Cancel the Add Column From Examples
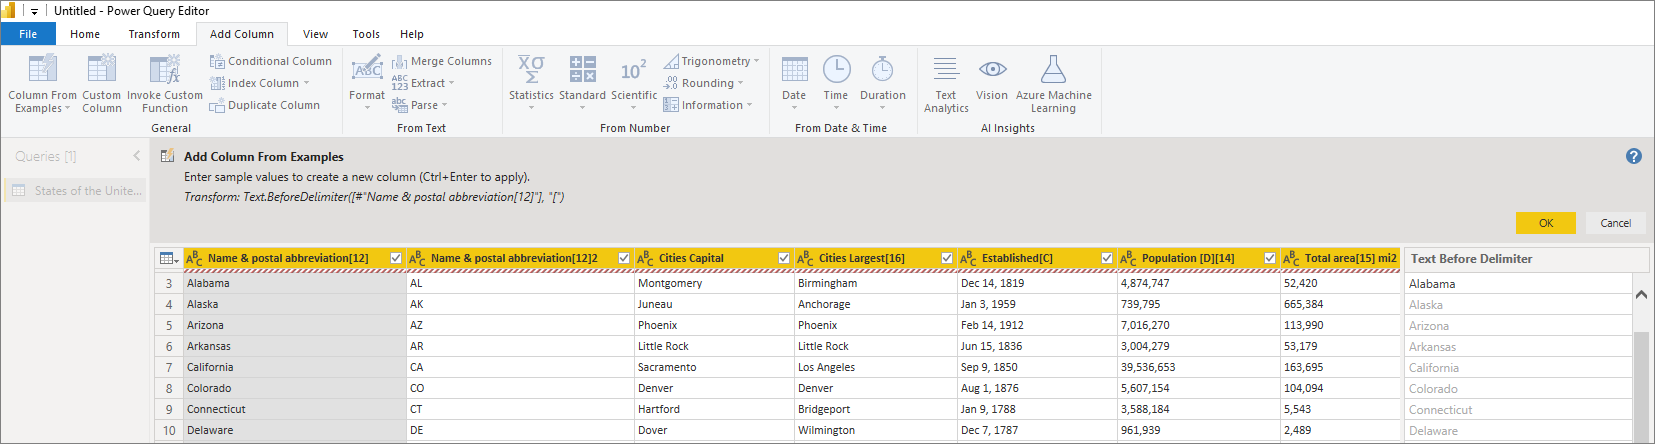Image resolution: width=1655 pixels, height=444 pixels. point(1615,223)
